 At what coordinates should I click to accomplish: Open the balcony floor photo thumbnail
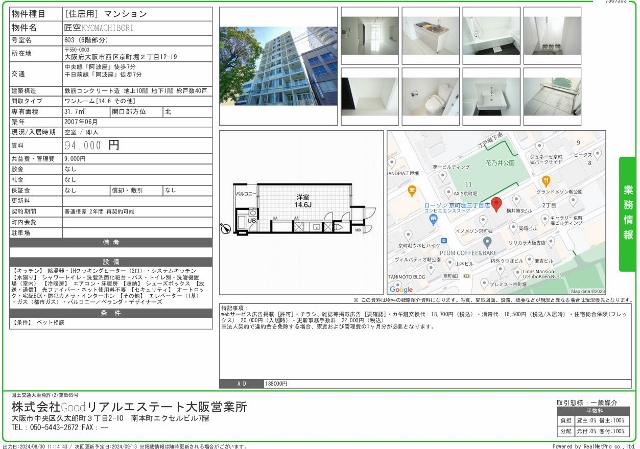(552, 97)
